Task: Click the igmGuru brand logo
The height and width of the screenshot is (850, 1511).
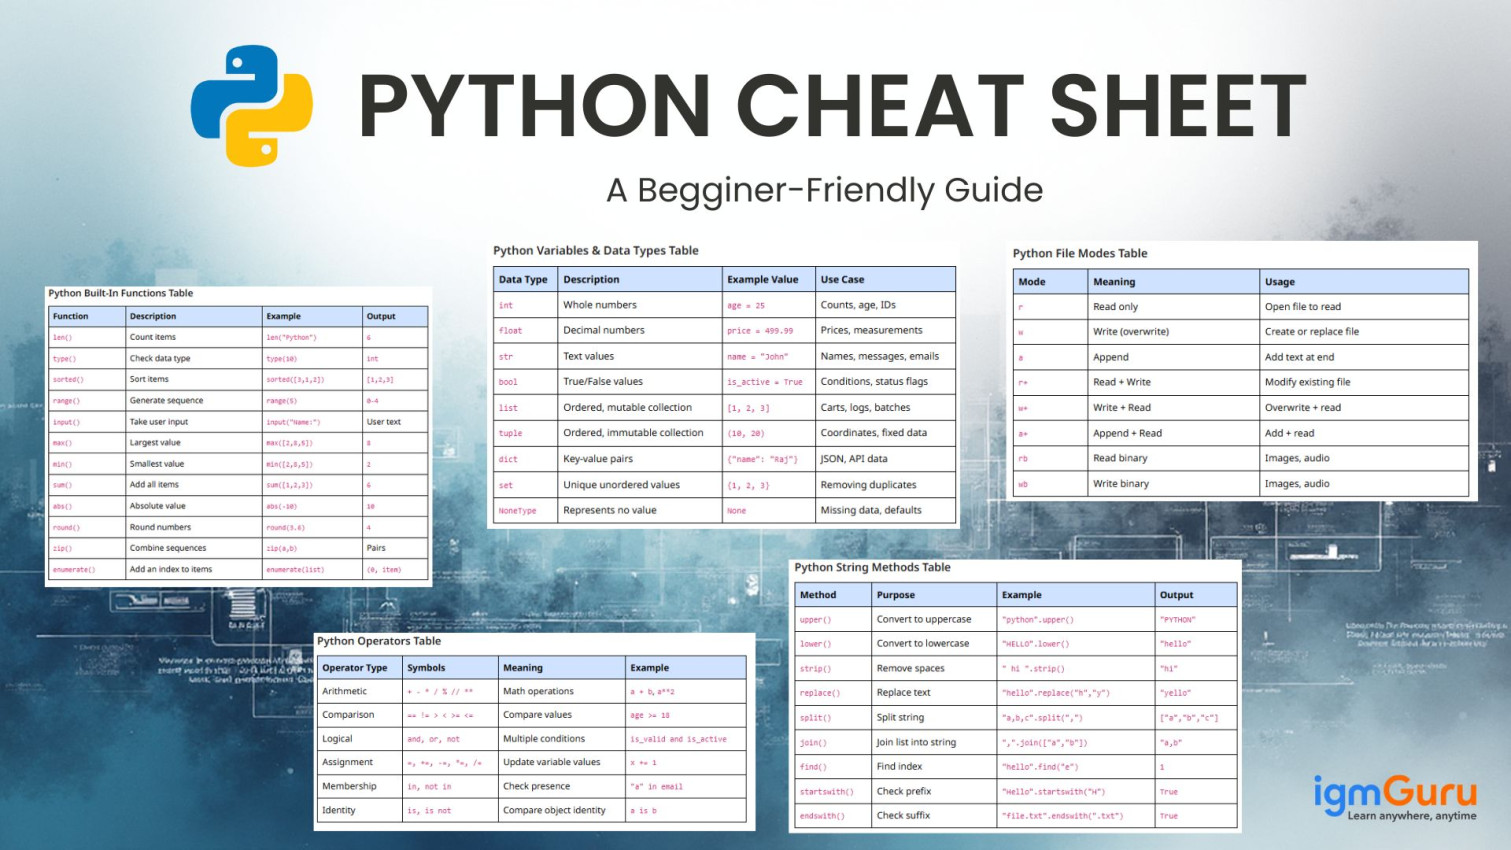Action: point(1394,792)
